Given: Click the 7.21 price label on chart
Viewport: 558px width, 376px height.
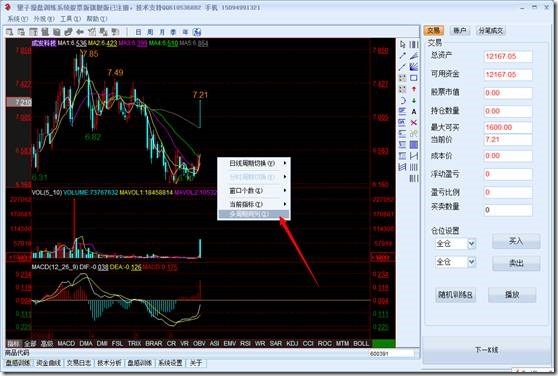Looking at the screenshot, I should click(x=200, y=95).
